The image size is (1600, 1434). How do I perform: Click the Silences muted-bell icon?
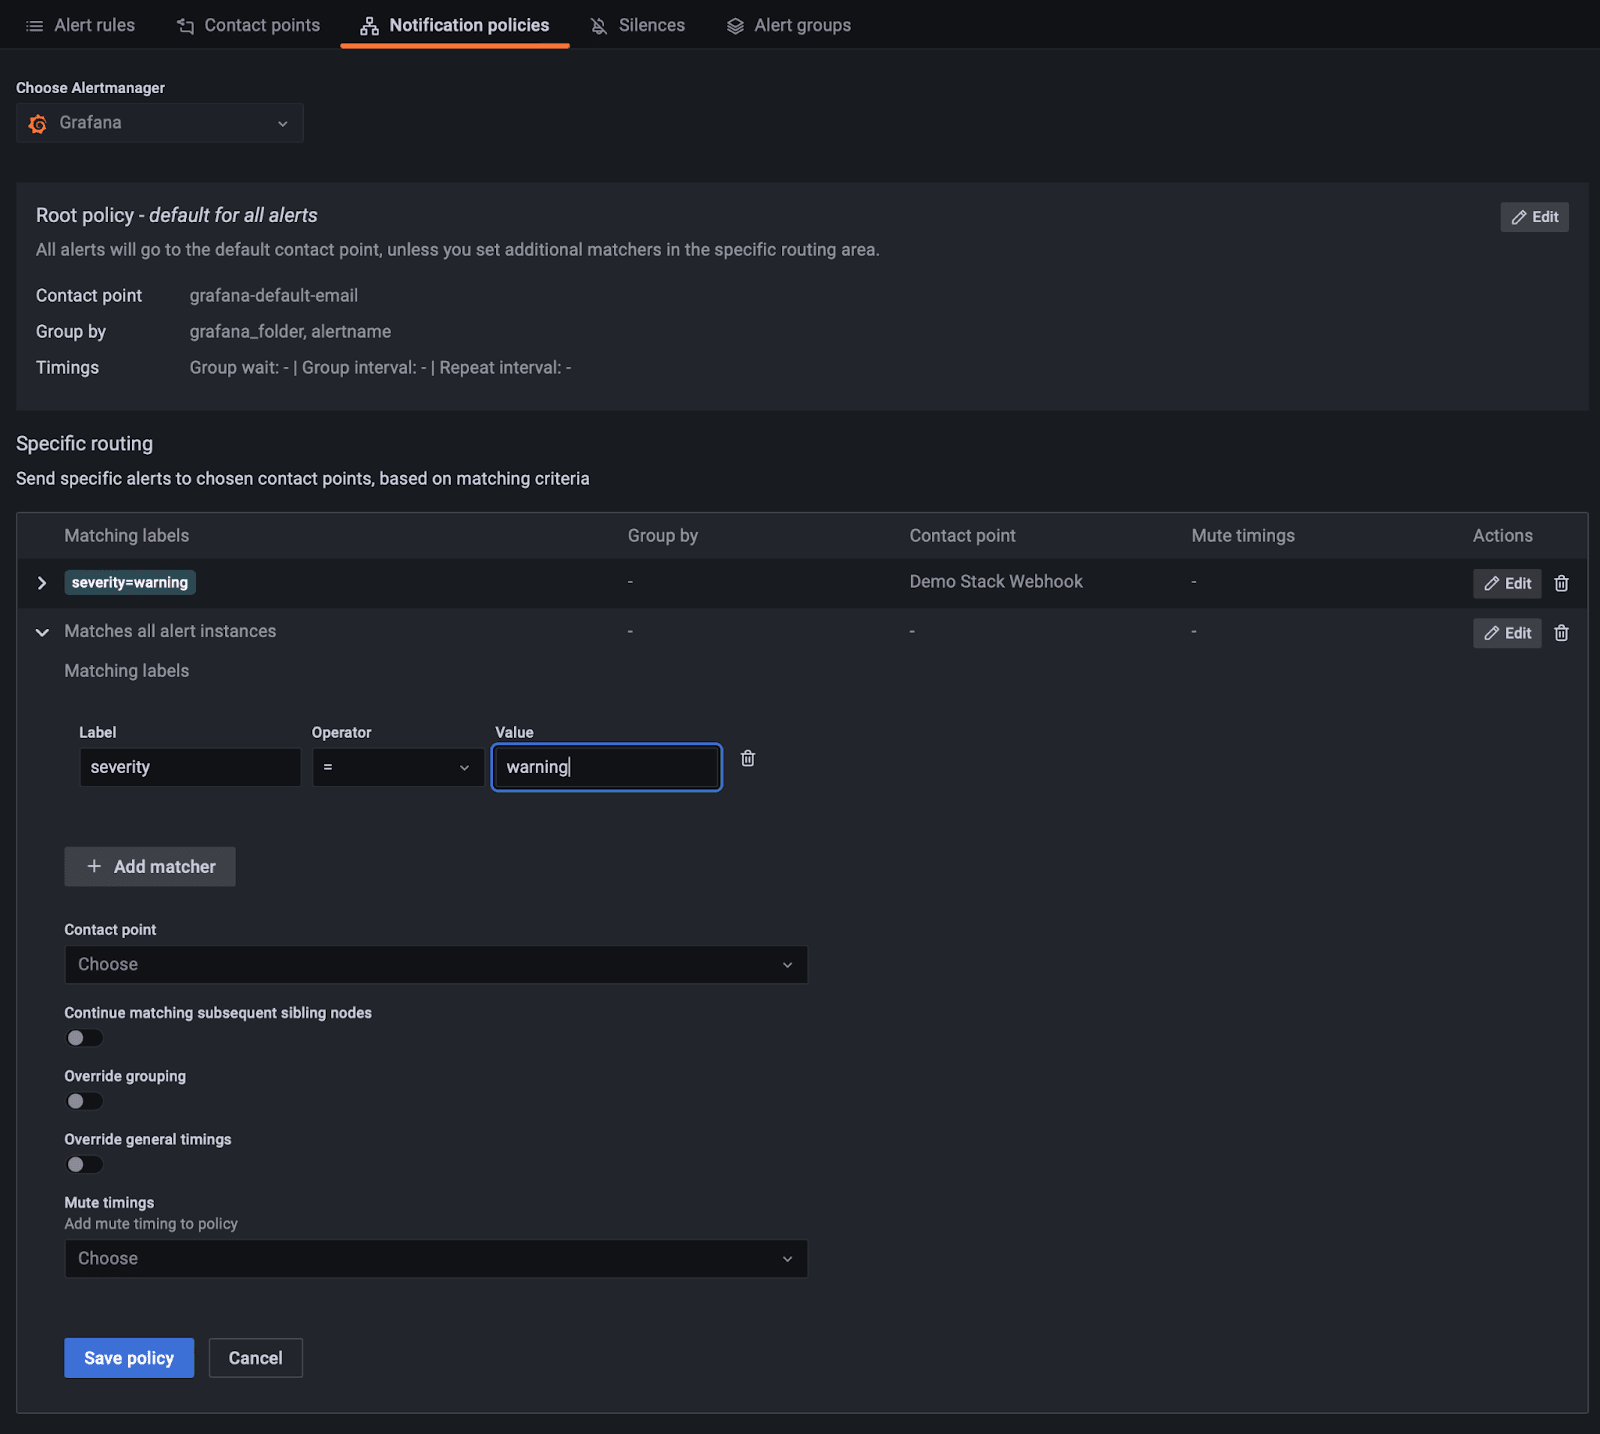point(599,25)
